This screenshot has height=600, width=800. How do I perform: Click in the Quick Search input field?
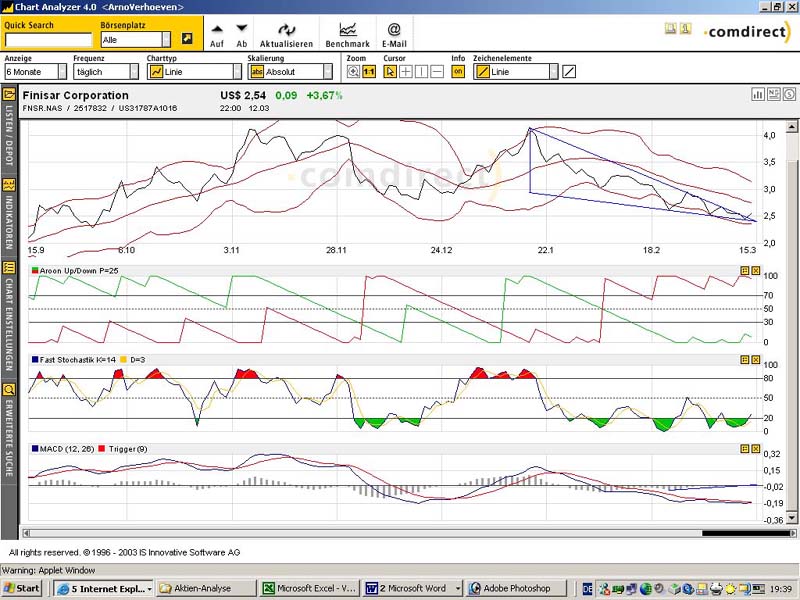(x=47, y=40)
